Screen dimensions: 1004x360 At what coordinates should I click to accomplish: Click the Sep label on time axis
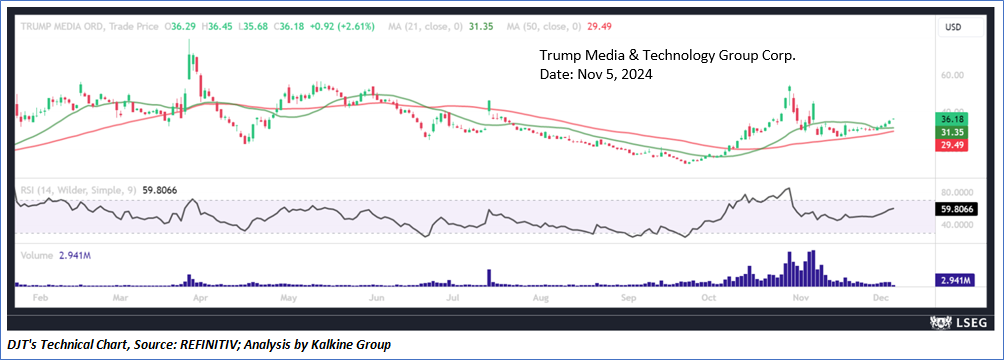(629, 299)
